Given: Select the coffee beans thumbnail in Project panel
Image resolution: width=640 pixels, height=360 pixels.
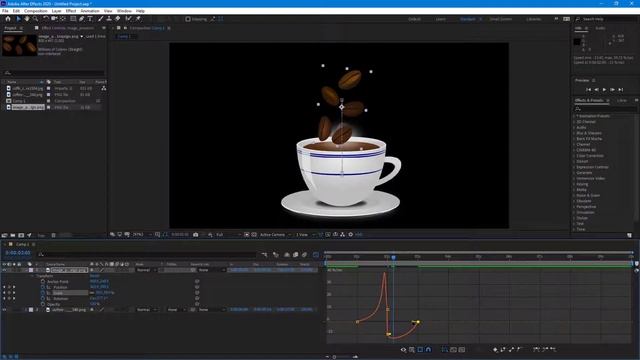Looking at the screenshot, I should pyautogui.click(x=19, y=45).
